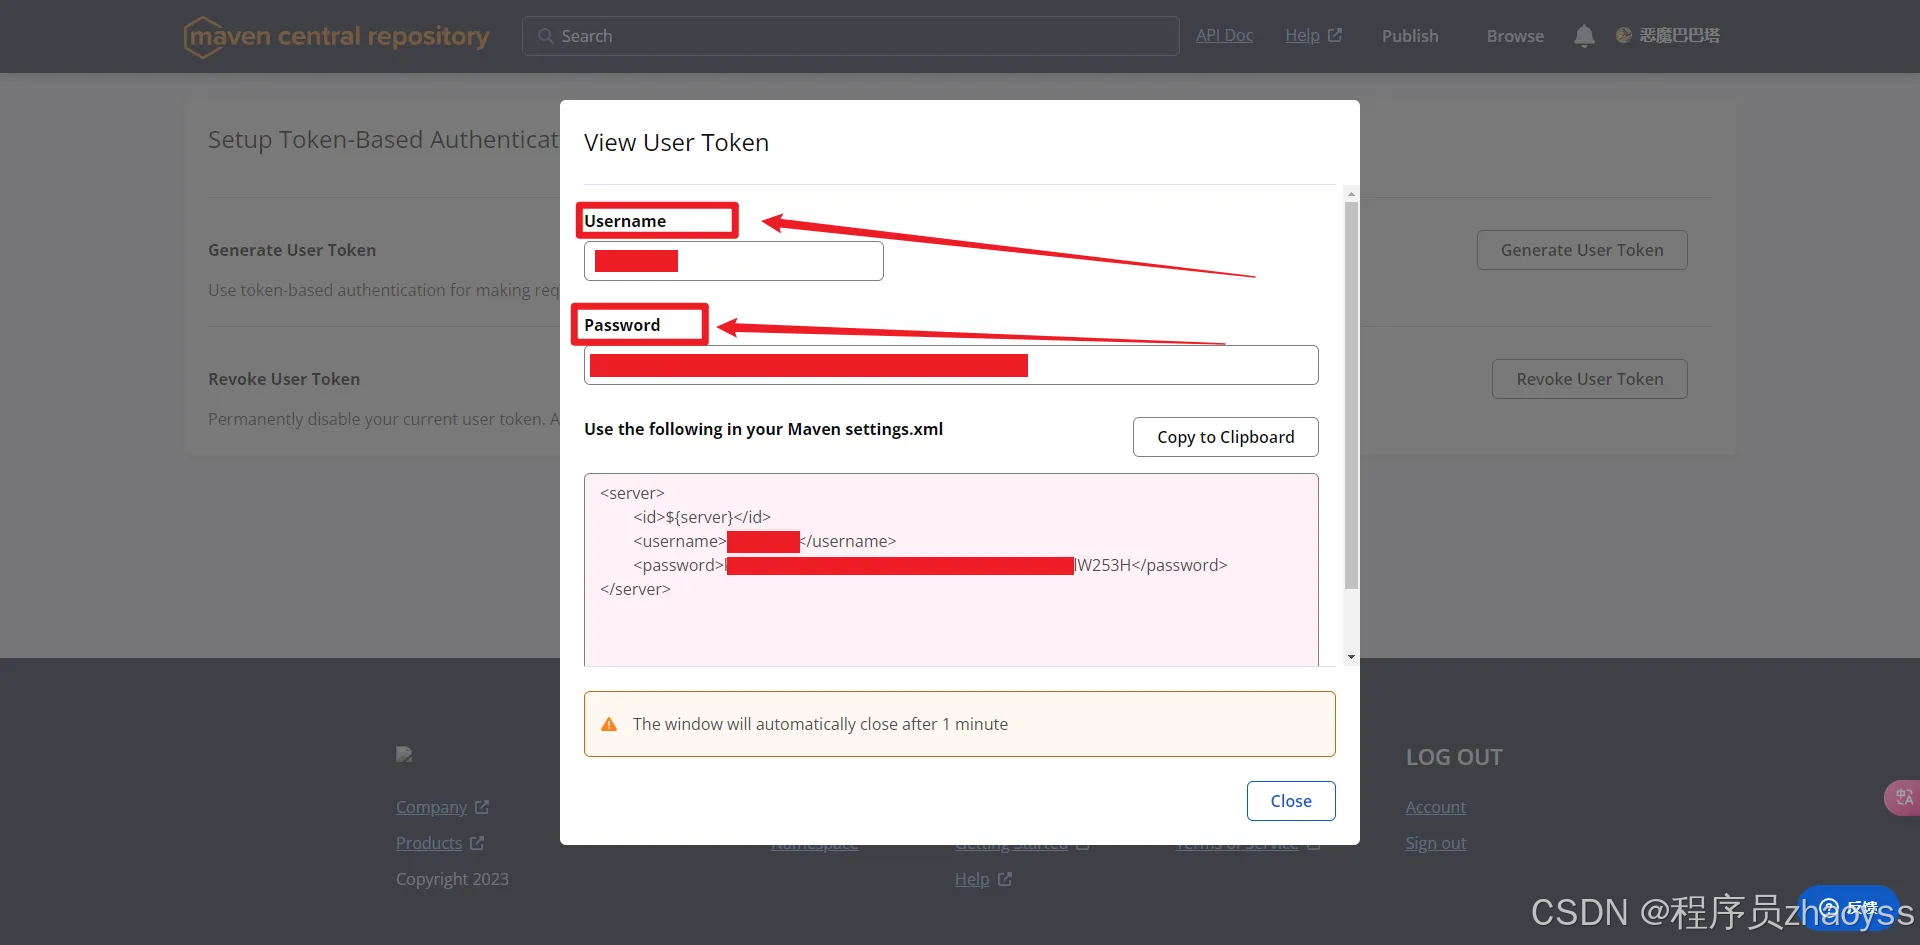Viewport: 1920px width, 945px height.
Task: Click the dialog scrollbar up arrow
Action: tap(1351, 194)
